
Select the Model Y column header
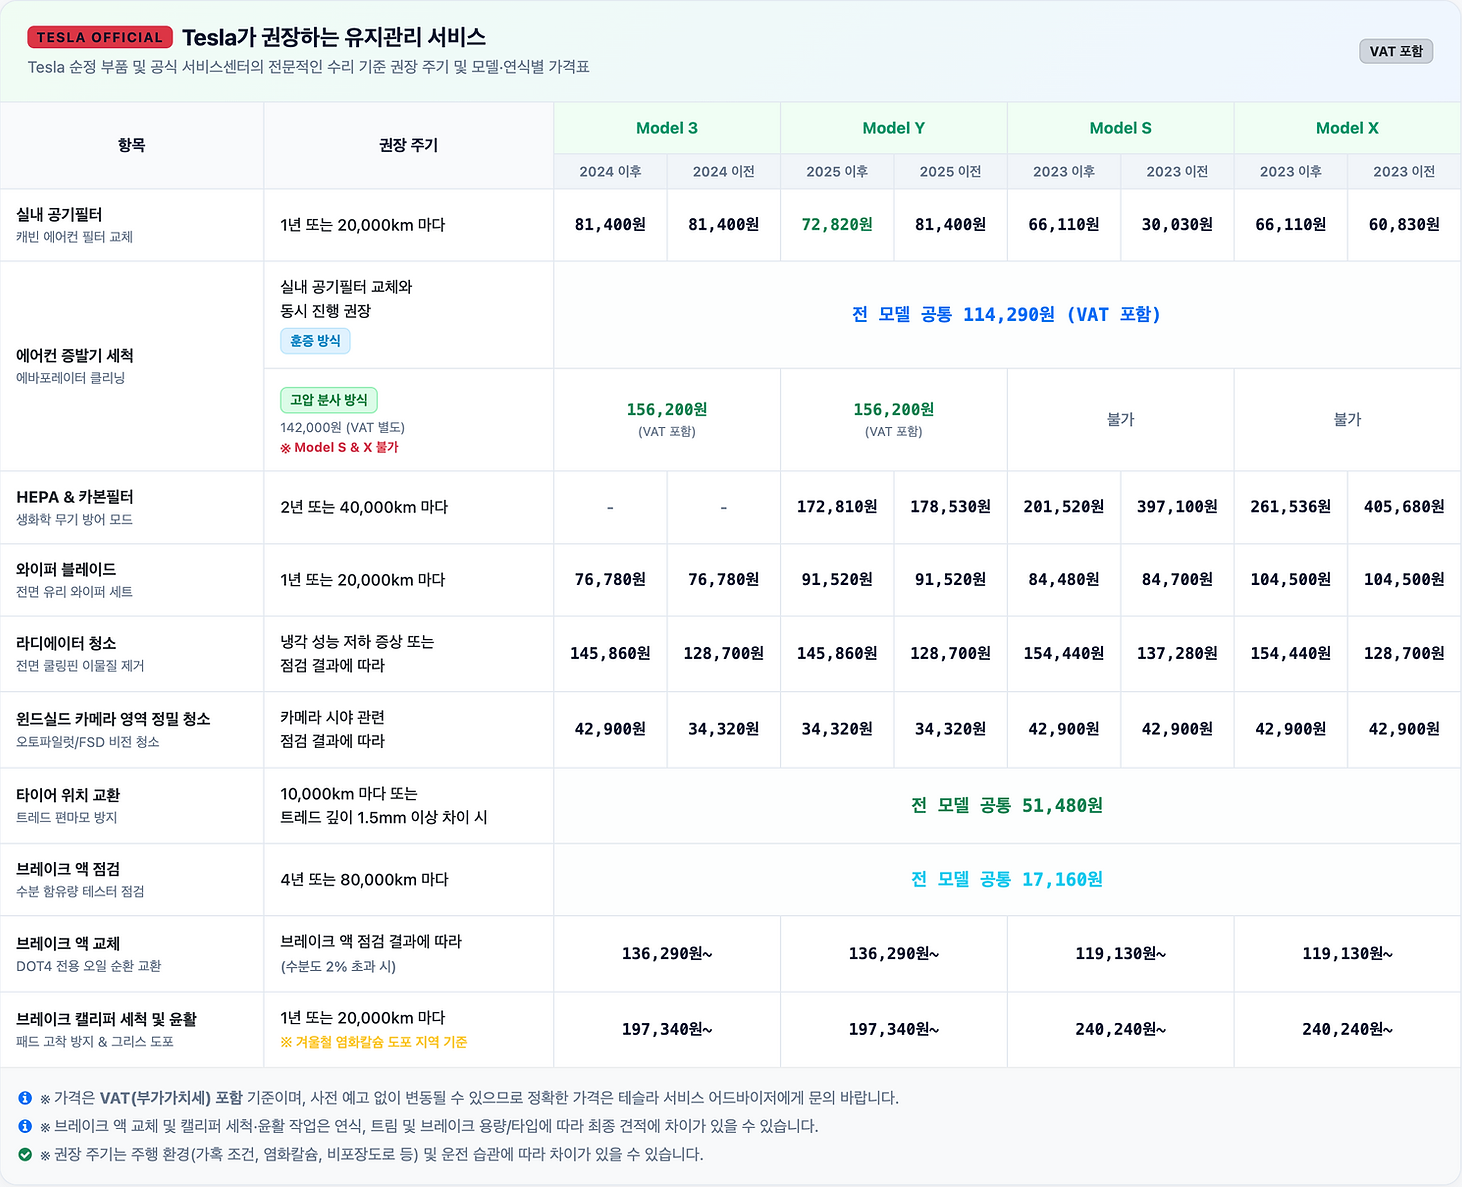[894, 128]
